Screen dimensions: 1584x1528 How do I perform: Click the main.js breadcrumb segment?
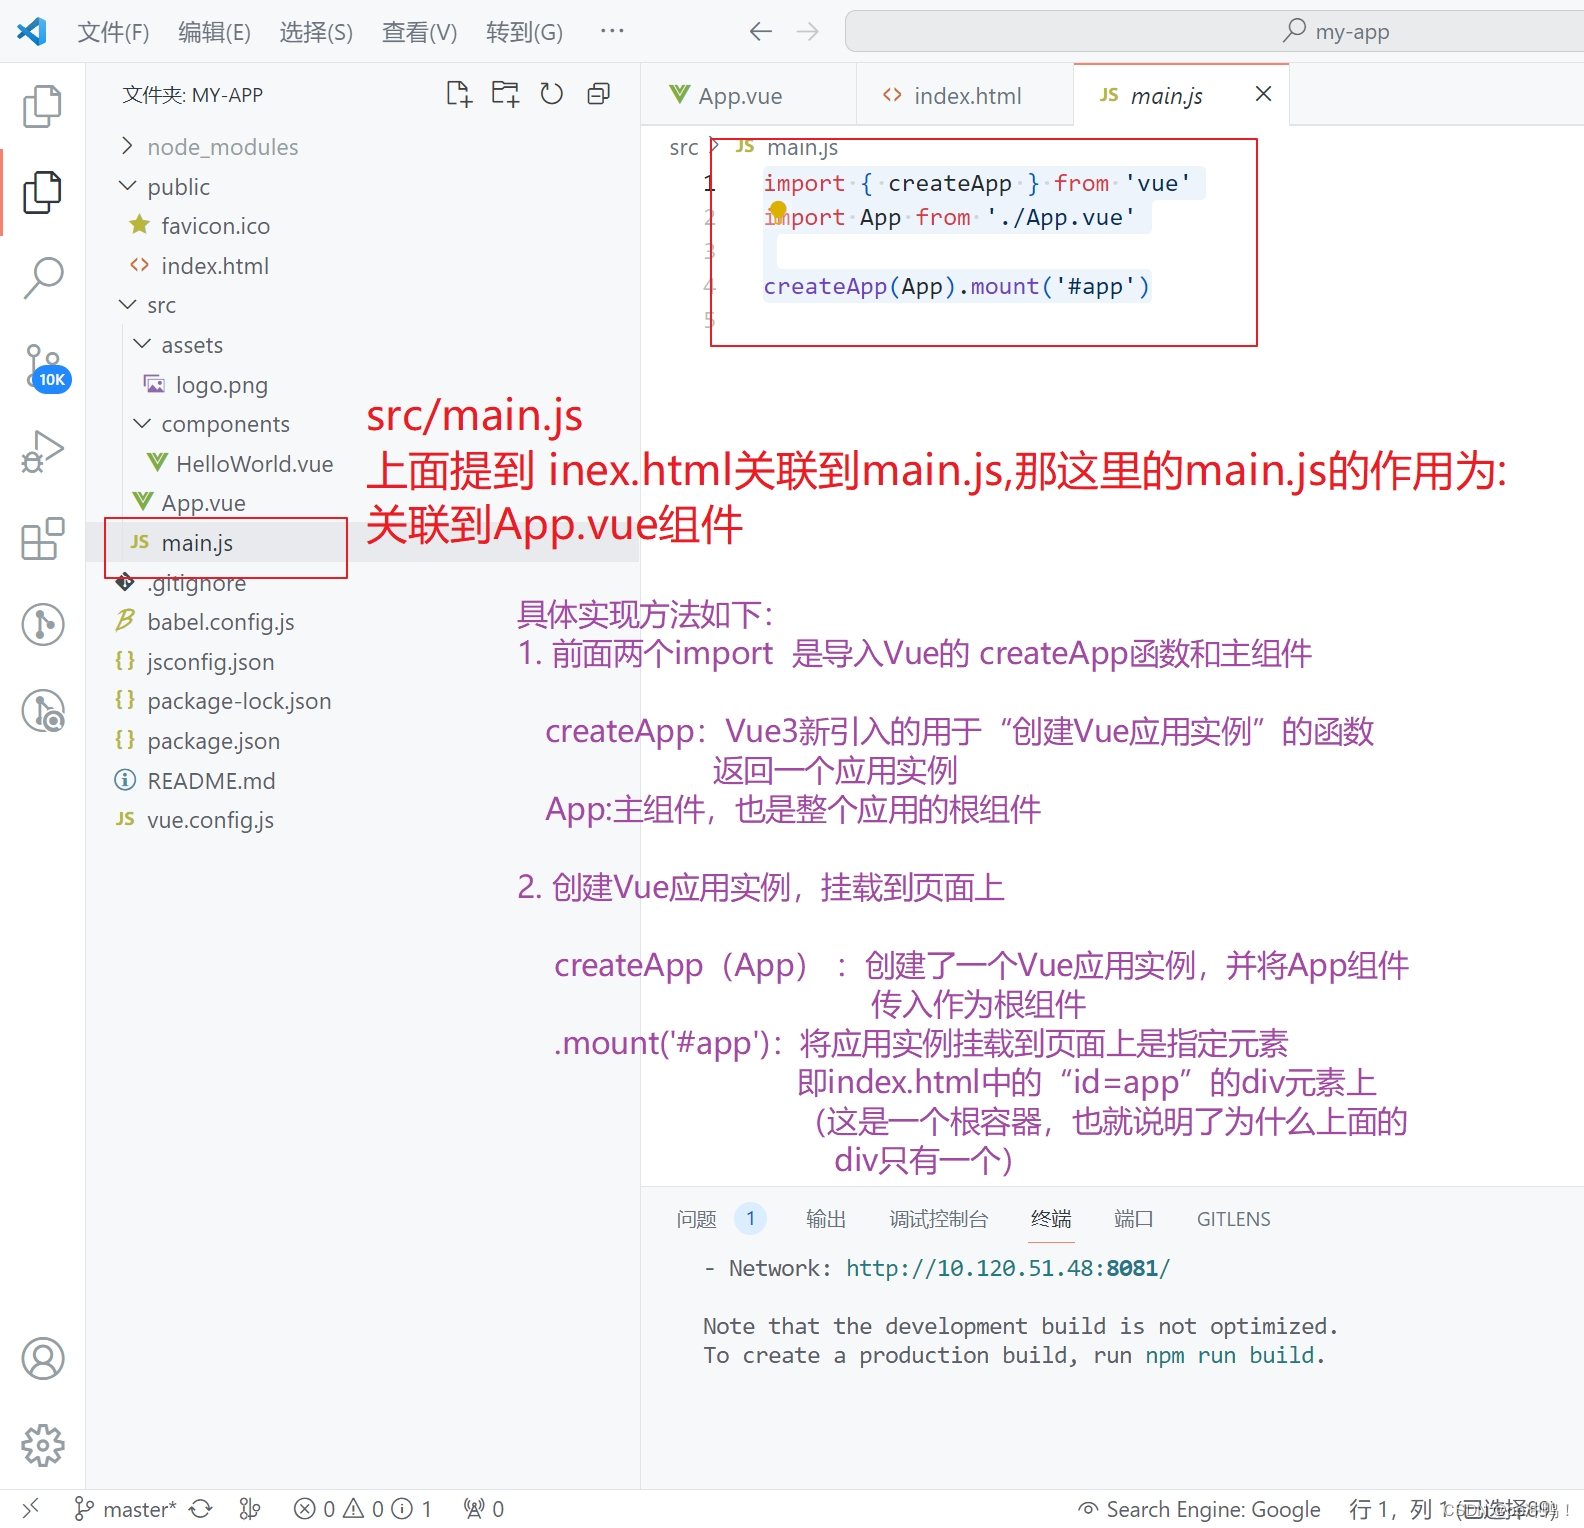point(802,148)
